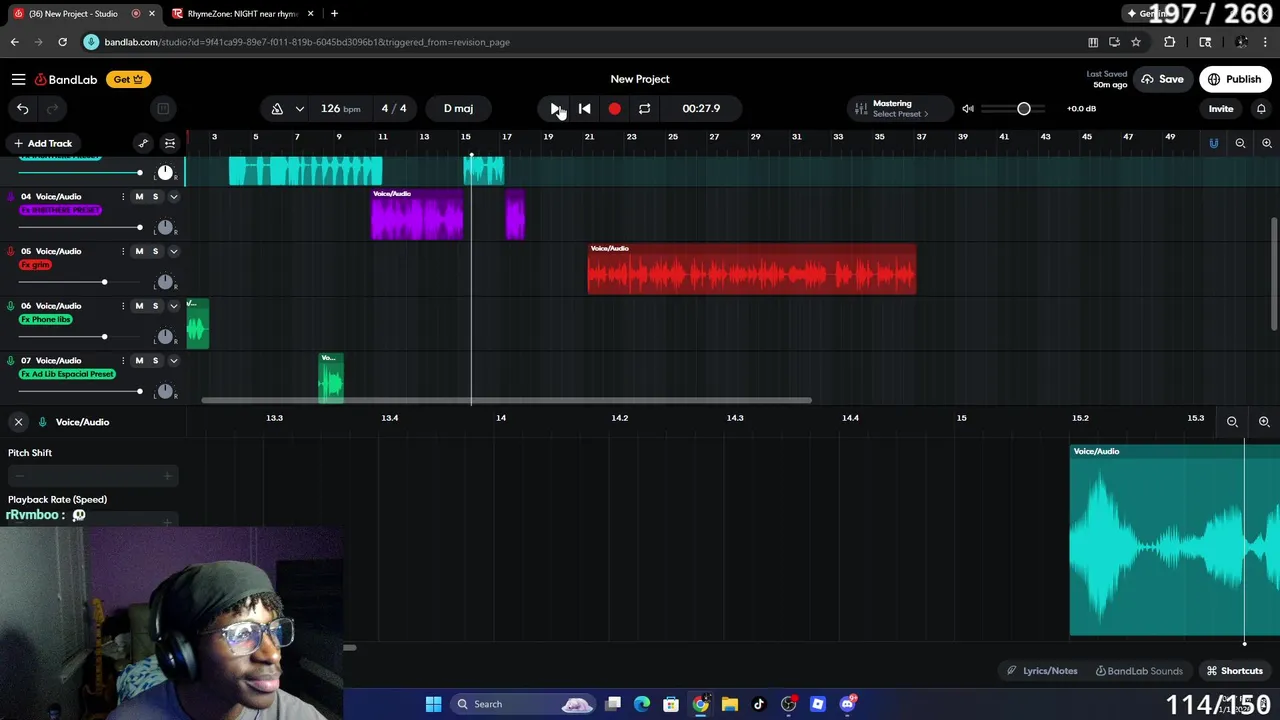Add a new track
The width and height of the screenshot is (1280, 720).
pos(42,143)
